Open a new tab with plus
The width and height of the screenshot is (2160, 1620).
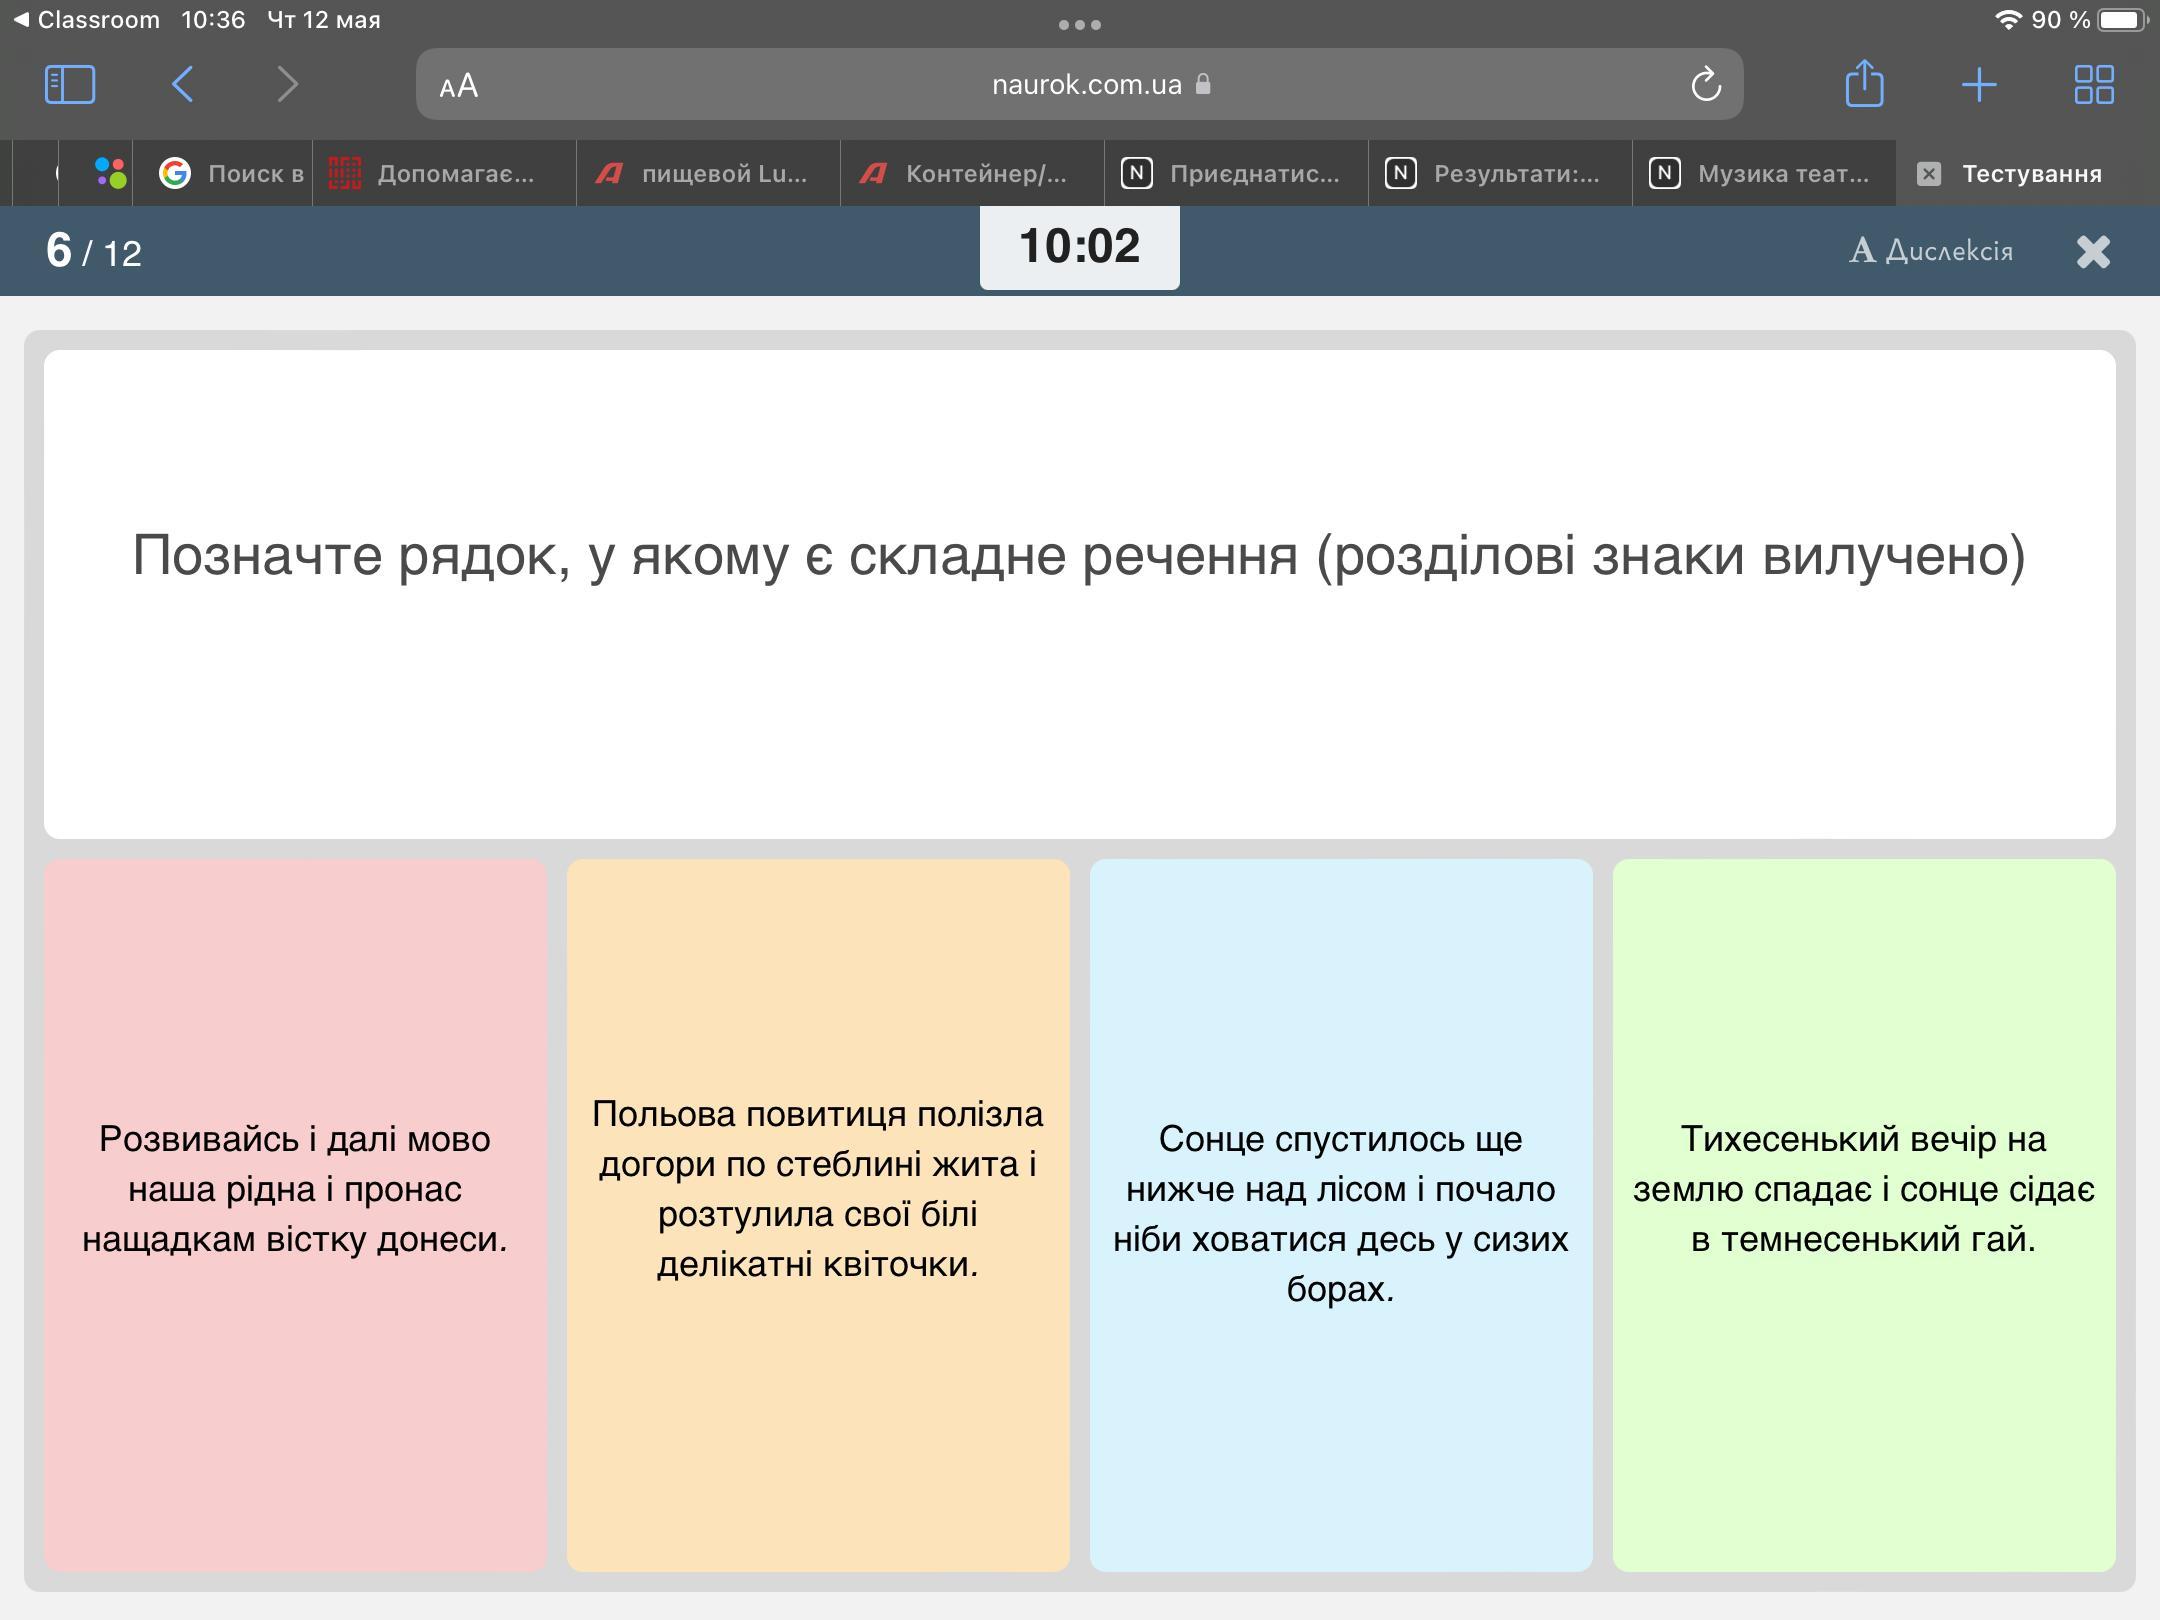[x=1979, y=84]
